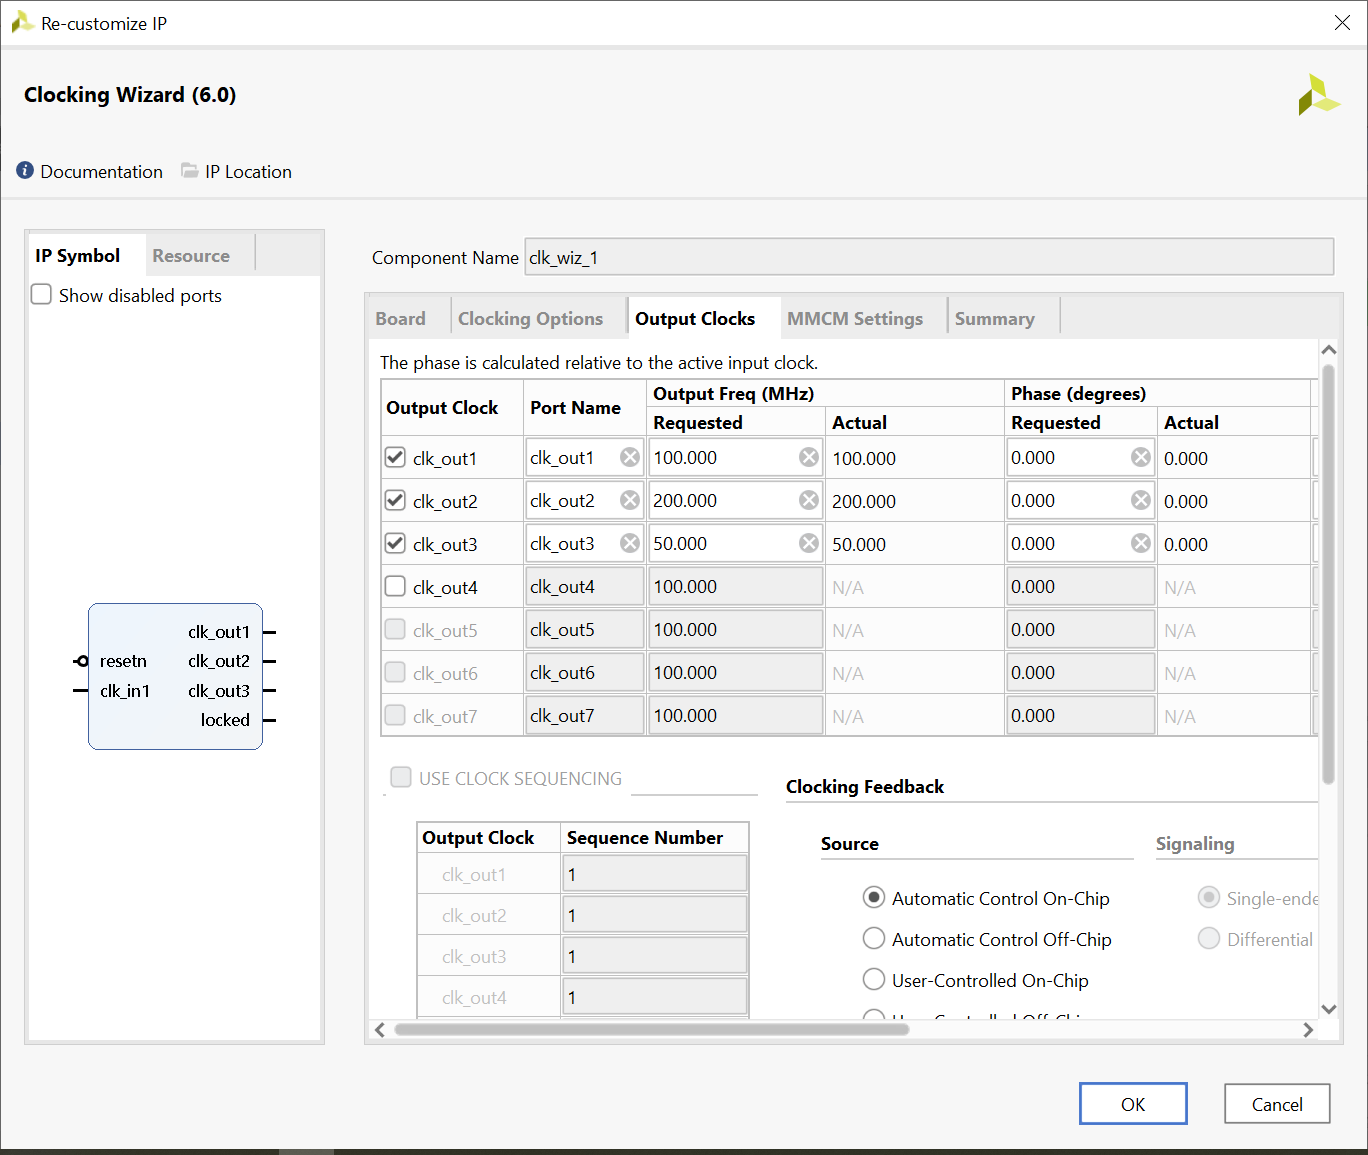Click the vertical scrollbar thumb
The height and width of the screenshot is (1155, 1368).
pos(1329,574)
